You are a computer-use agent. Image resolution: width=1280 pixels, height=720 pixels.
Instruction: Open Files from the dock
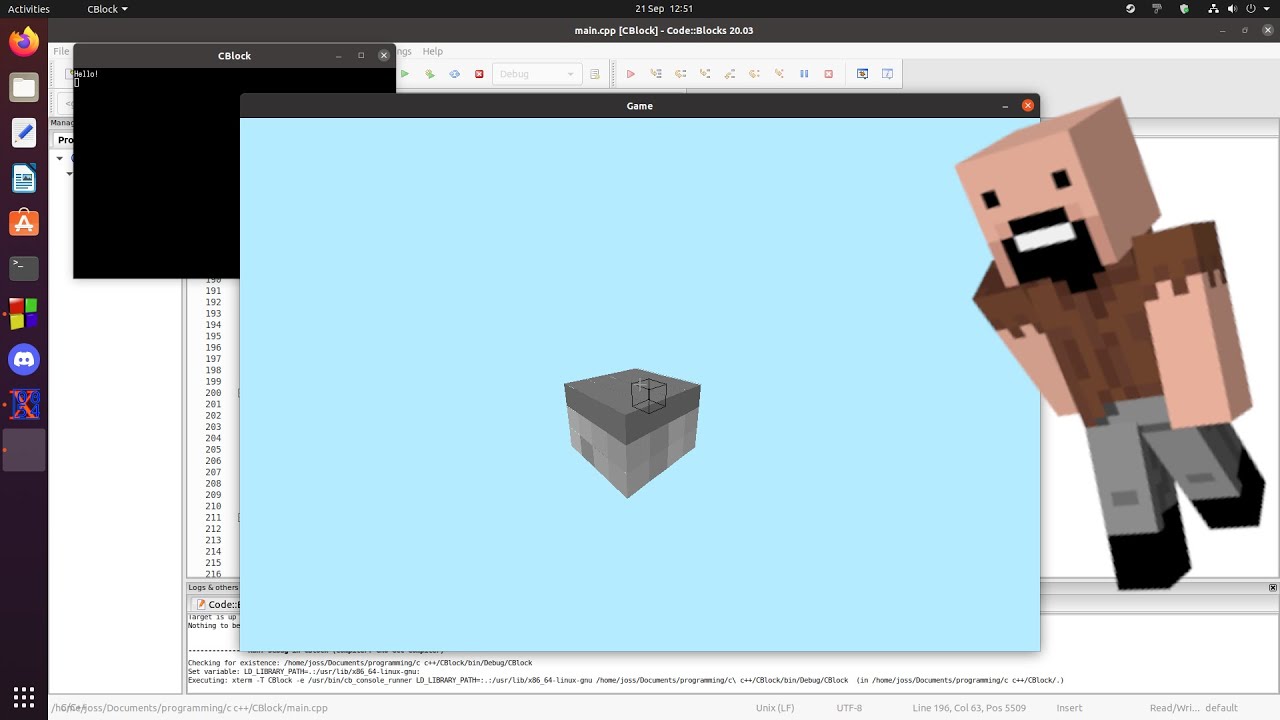(x=24, y=87)
